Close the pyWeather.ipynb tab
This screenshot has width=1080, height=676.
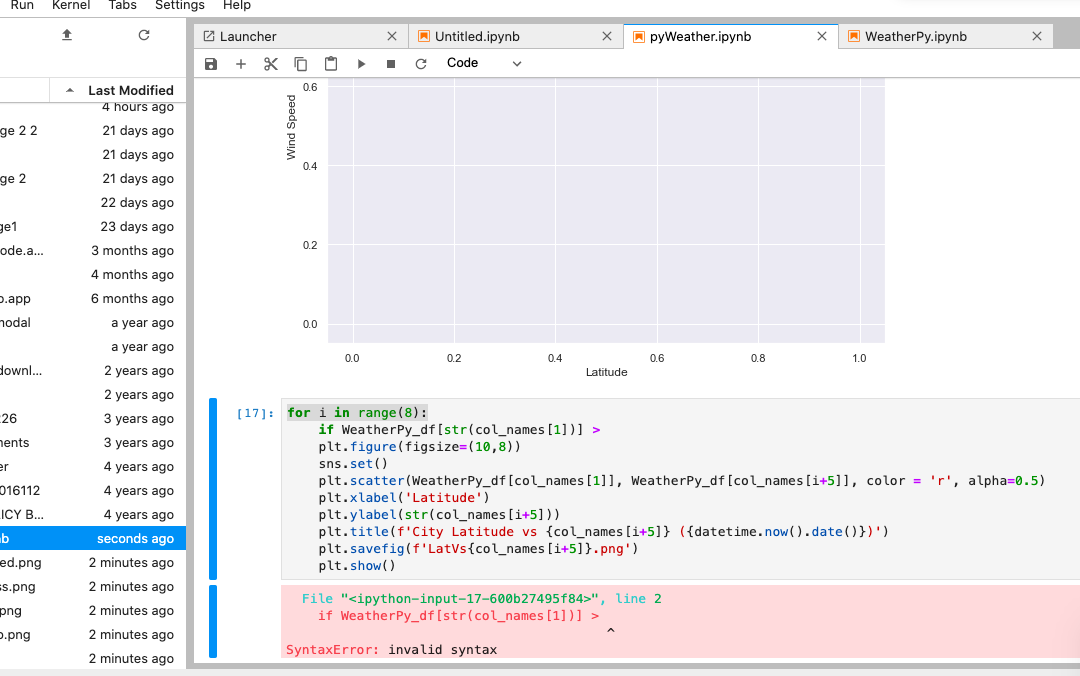coord(822,37)
